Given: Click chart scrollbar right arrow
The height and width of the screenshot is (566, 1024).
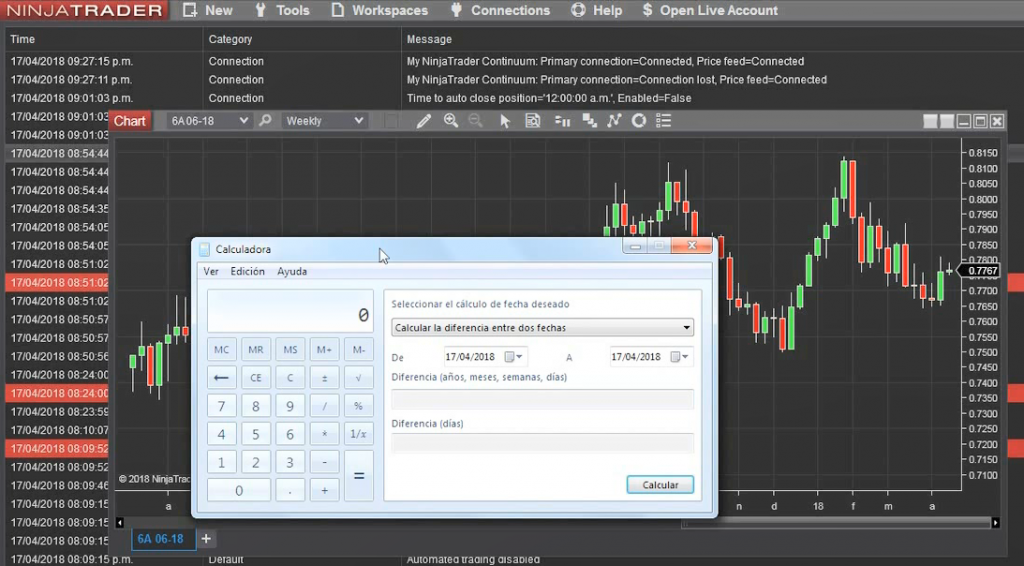Looking at the screenshot, I should tap(995, 522).
